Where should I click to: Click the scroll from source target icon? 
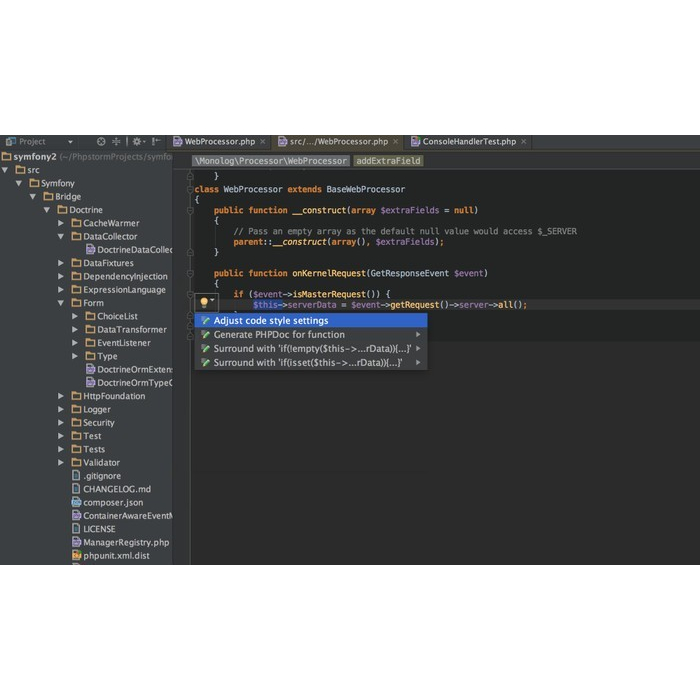(x=101, y=142)
